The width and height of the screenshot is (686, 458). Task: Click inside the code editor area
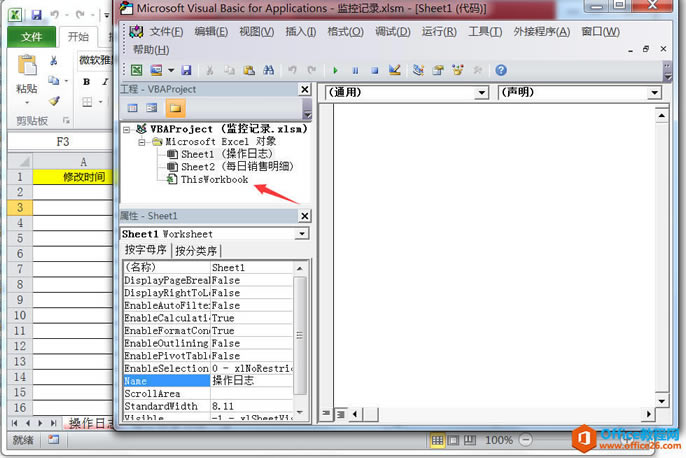pos(494,256)
